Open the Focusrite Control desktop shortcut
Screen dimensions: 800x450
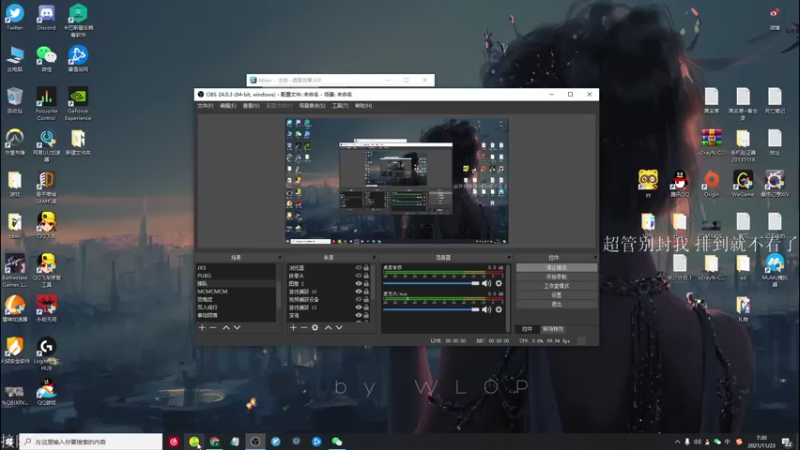click(x=46, y=104)
